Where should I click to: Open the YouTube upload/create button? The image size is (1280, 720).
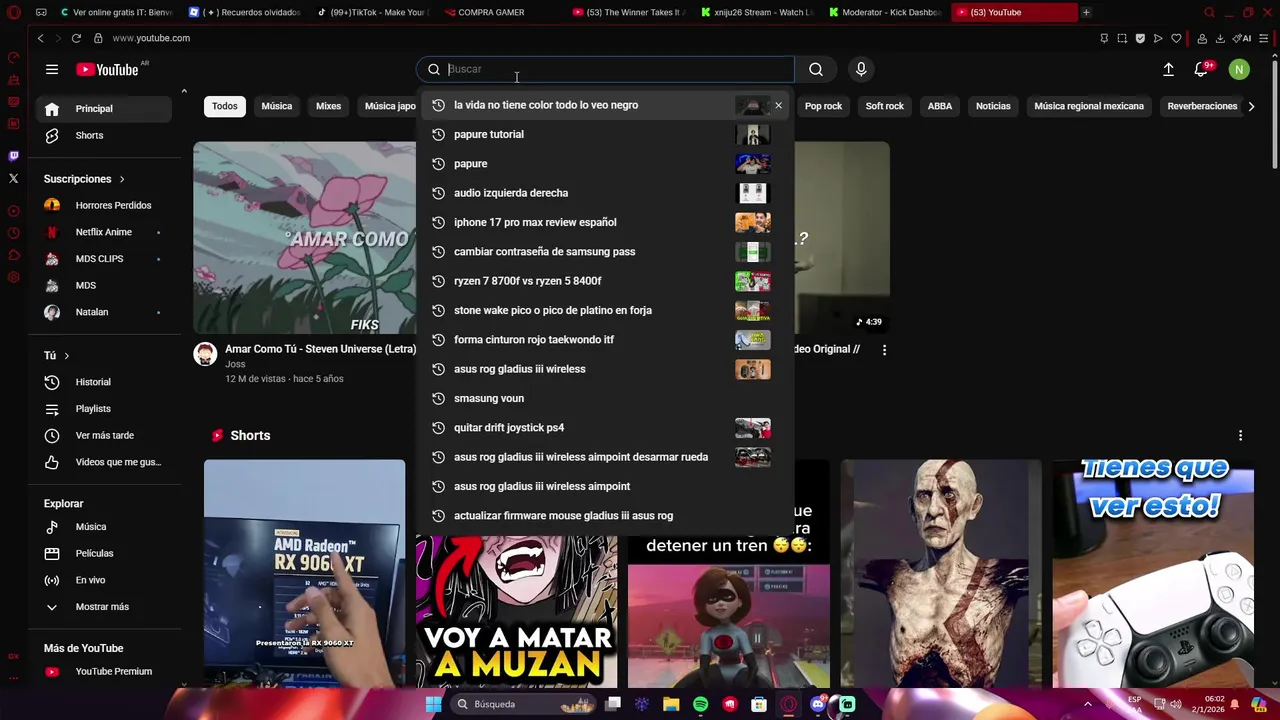coord(1168,69)
